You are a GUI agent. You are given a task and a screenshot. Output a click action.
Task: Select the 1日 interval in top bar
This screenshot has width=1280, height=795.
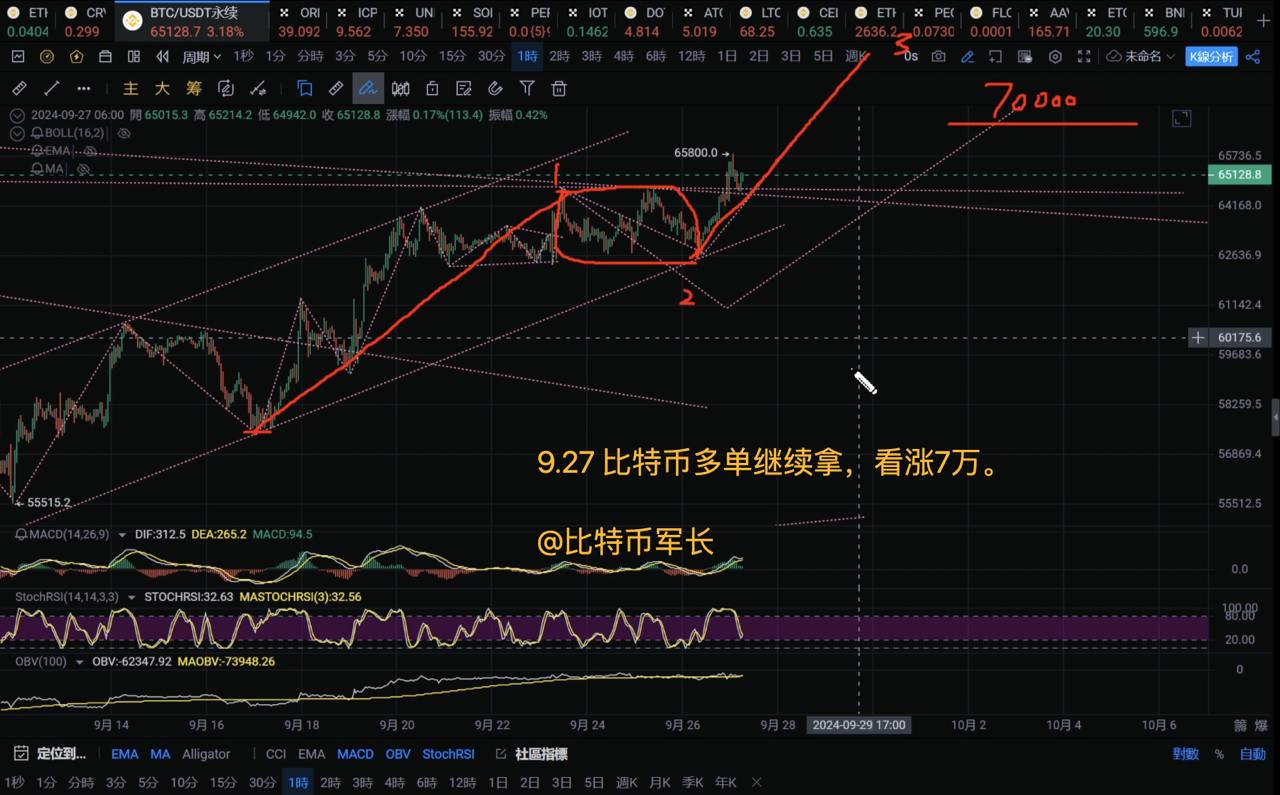click(727, 57)
